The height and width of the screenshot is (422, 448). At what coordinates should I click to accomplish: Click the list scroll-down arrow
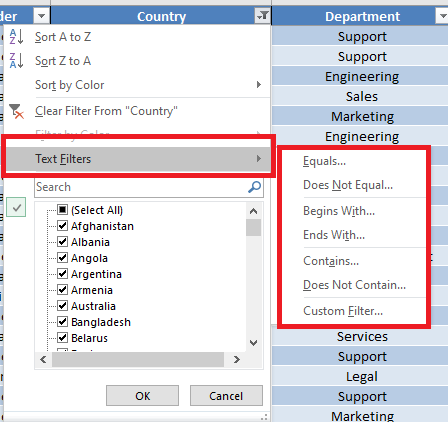(253, 343)
